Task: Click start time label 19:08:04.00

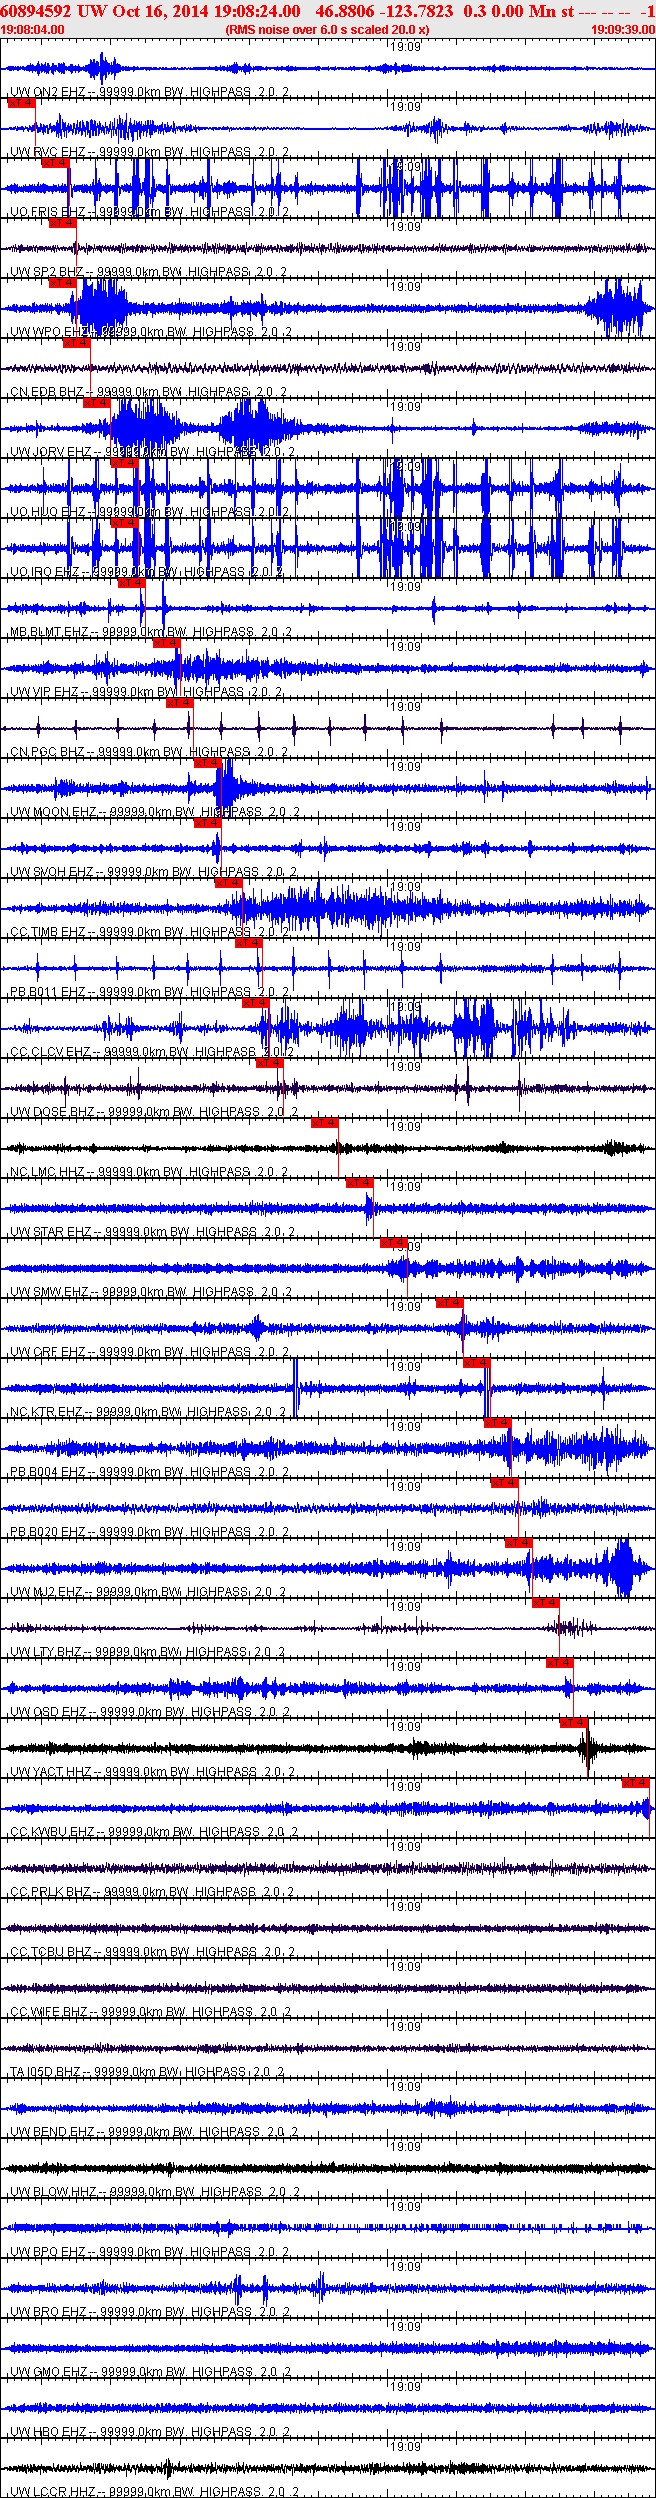Action: [x=33, y=30]
